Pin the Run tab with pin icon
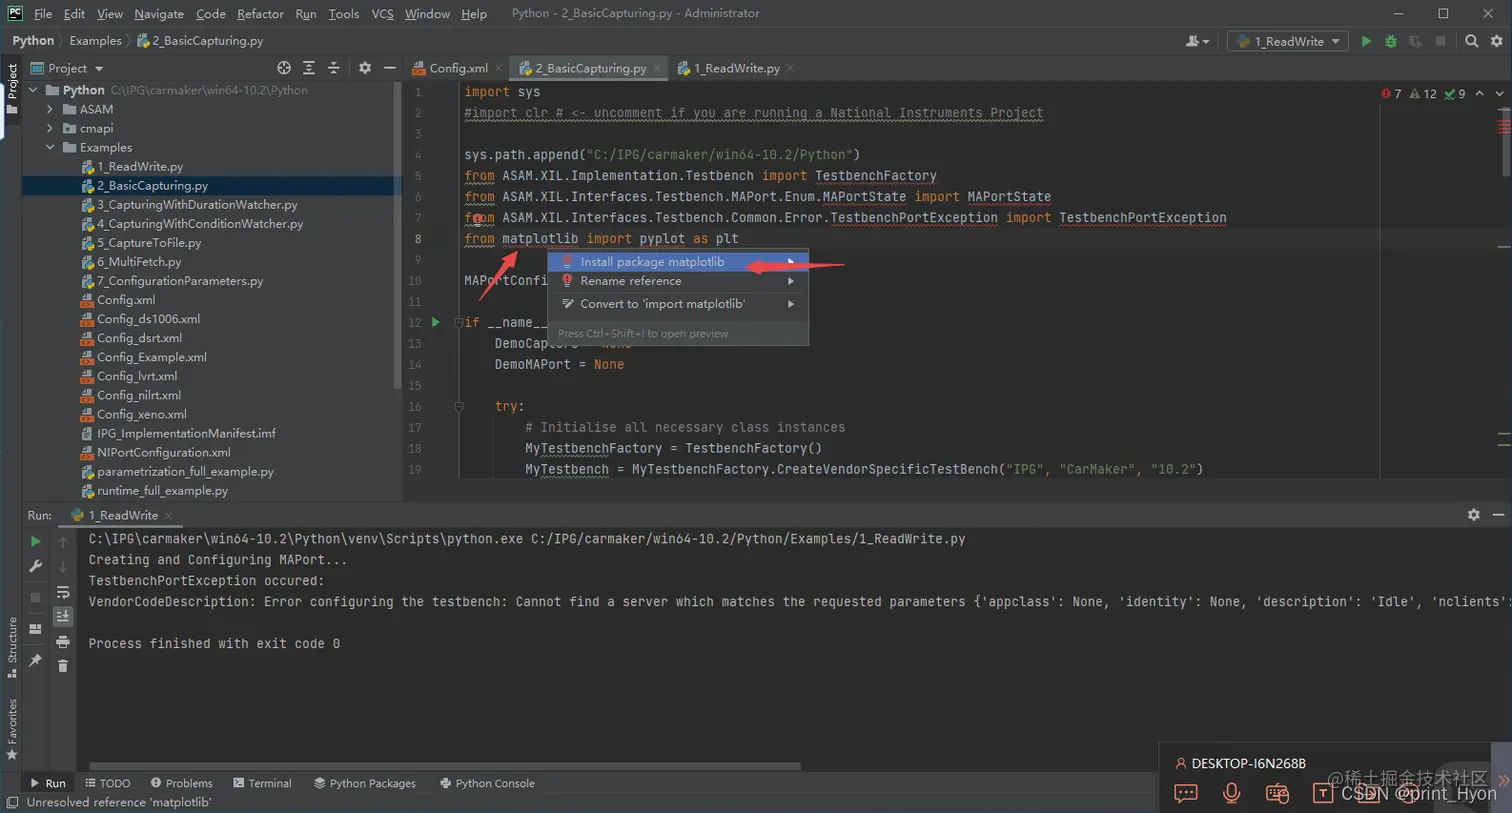This screenshot has width=1512, height=813. coord(35,660)
